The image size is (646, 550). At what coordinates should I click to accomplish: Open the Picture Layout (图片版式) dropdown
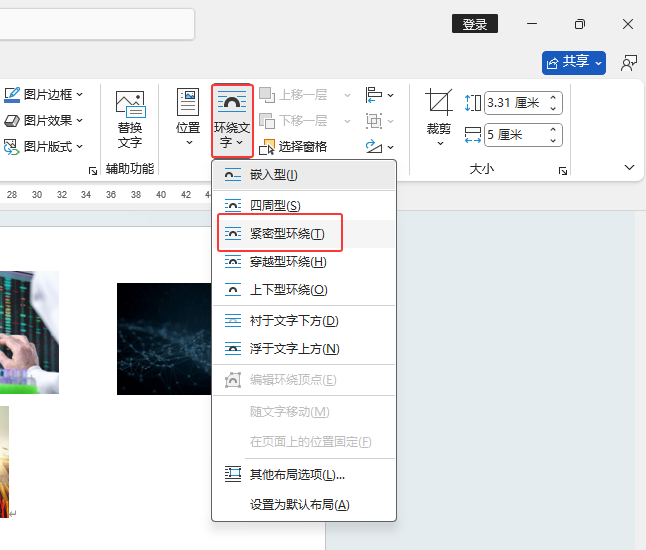coord(43,147)
